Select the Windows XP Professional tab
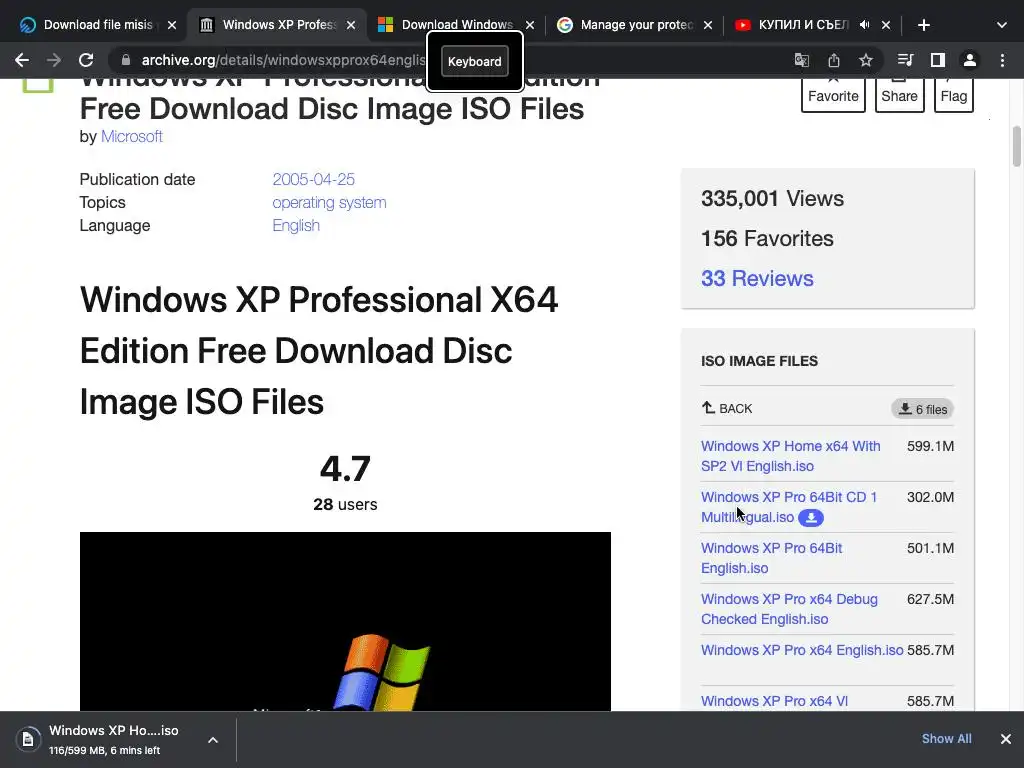 (277, 25)
